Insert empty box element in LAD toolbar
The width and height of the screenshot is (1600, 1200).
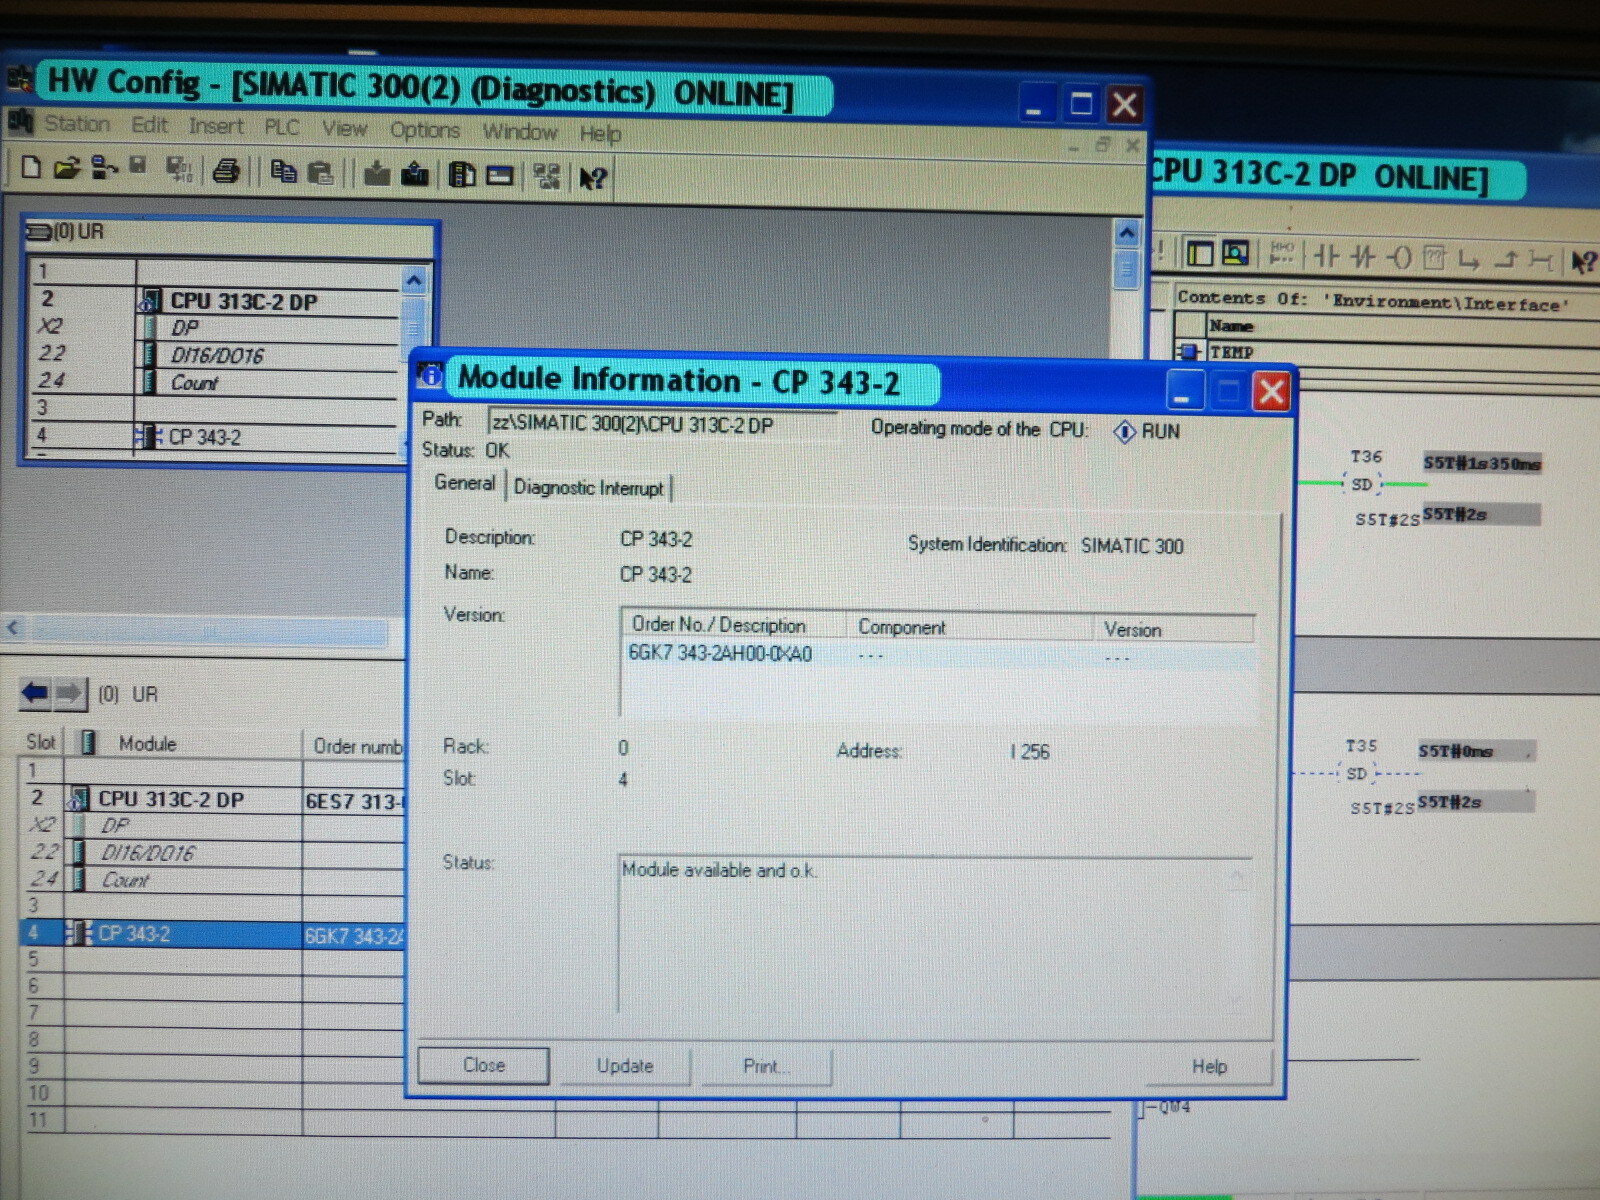[1434, 259]
